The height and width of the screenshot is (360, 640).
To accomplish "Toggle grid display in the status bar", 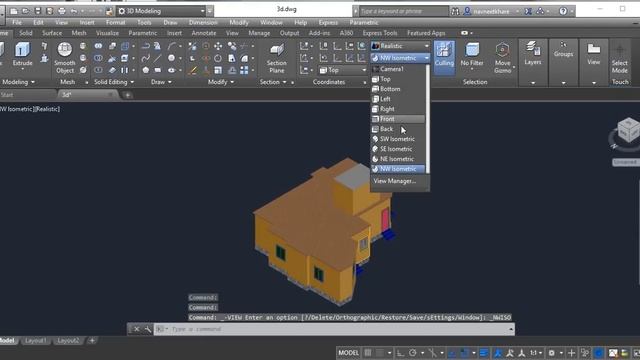I will pyautogui.click(x=368, y=353).
